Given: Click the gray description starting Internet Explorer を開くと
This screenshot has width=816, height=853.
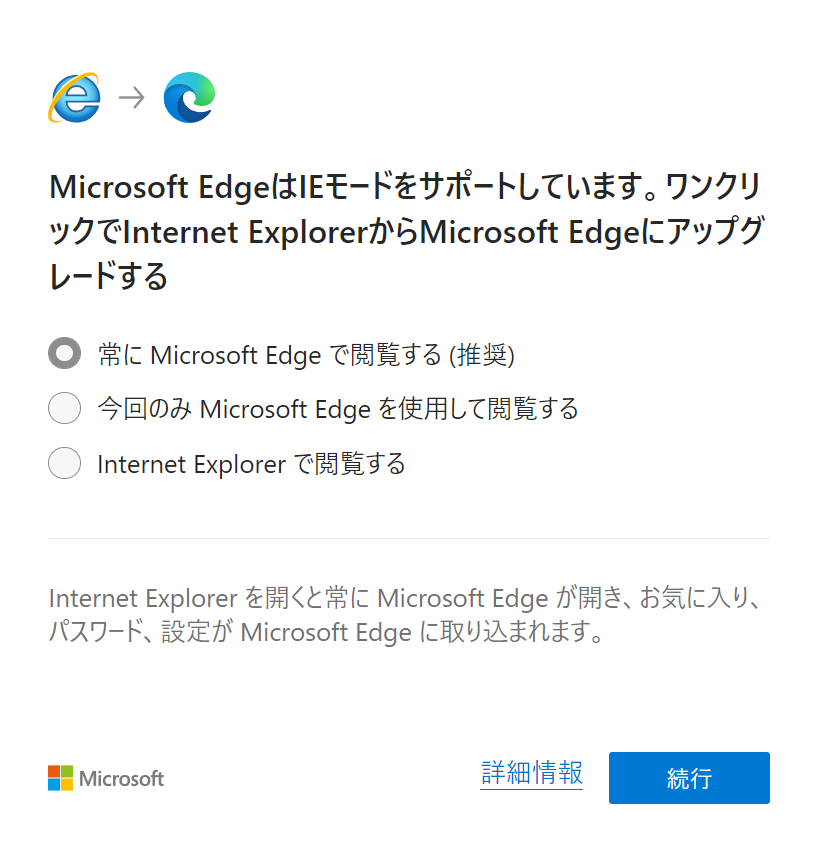Looking at the screenshot, I should (407, 599).
